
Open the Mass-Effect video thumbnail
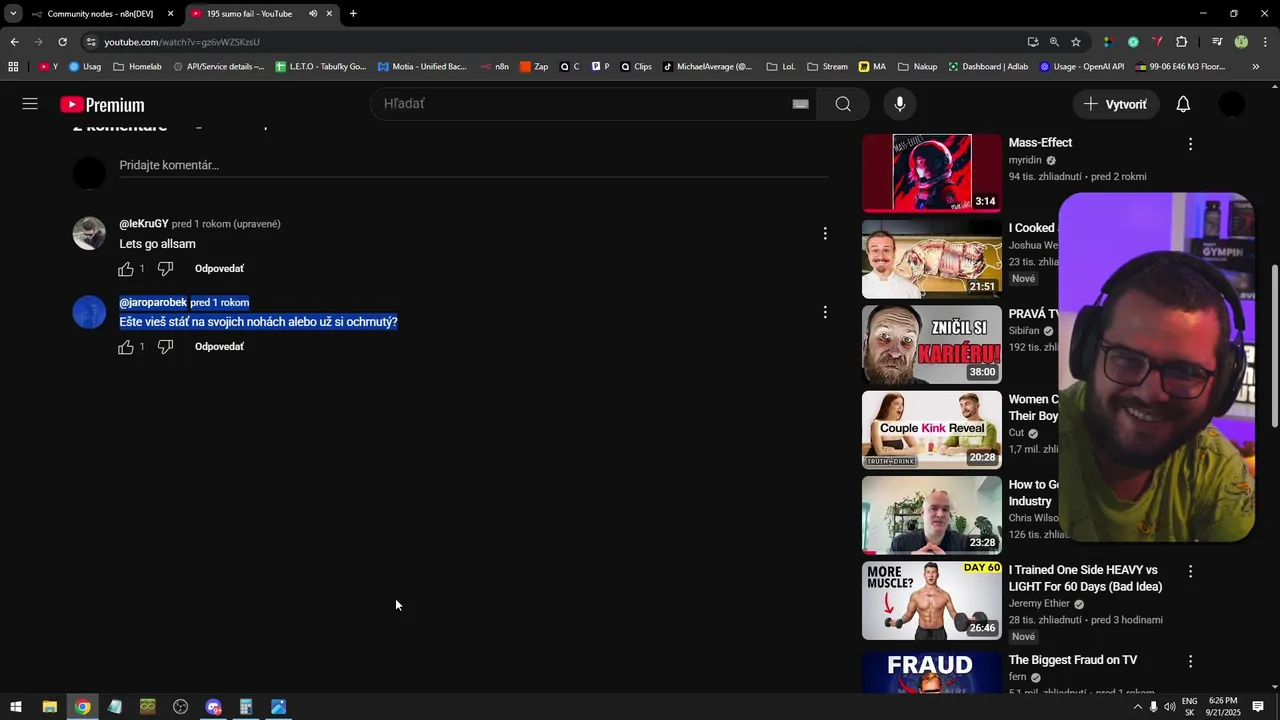(x=931, y=173)
